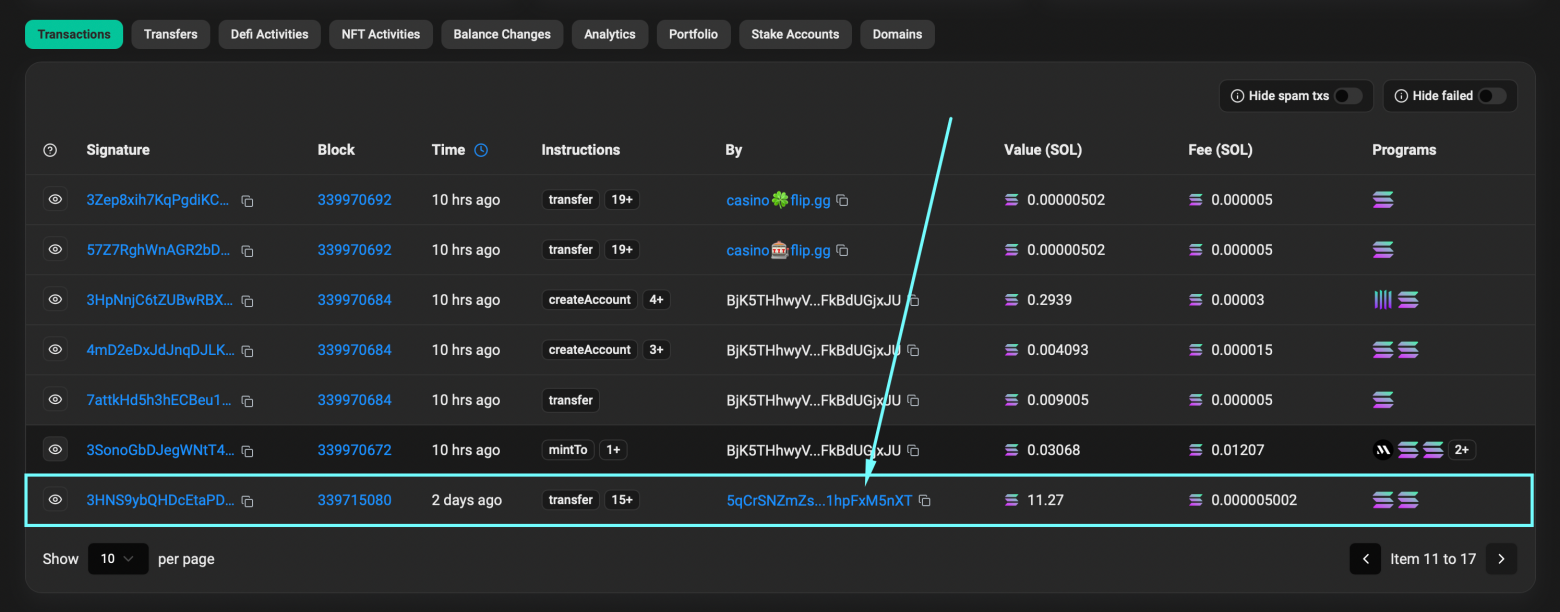The image size is (1560, 612).
Task: Open signature 7attkHd5h3hECBeu1 link
Action: coord(159,400)
